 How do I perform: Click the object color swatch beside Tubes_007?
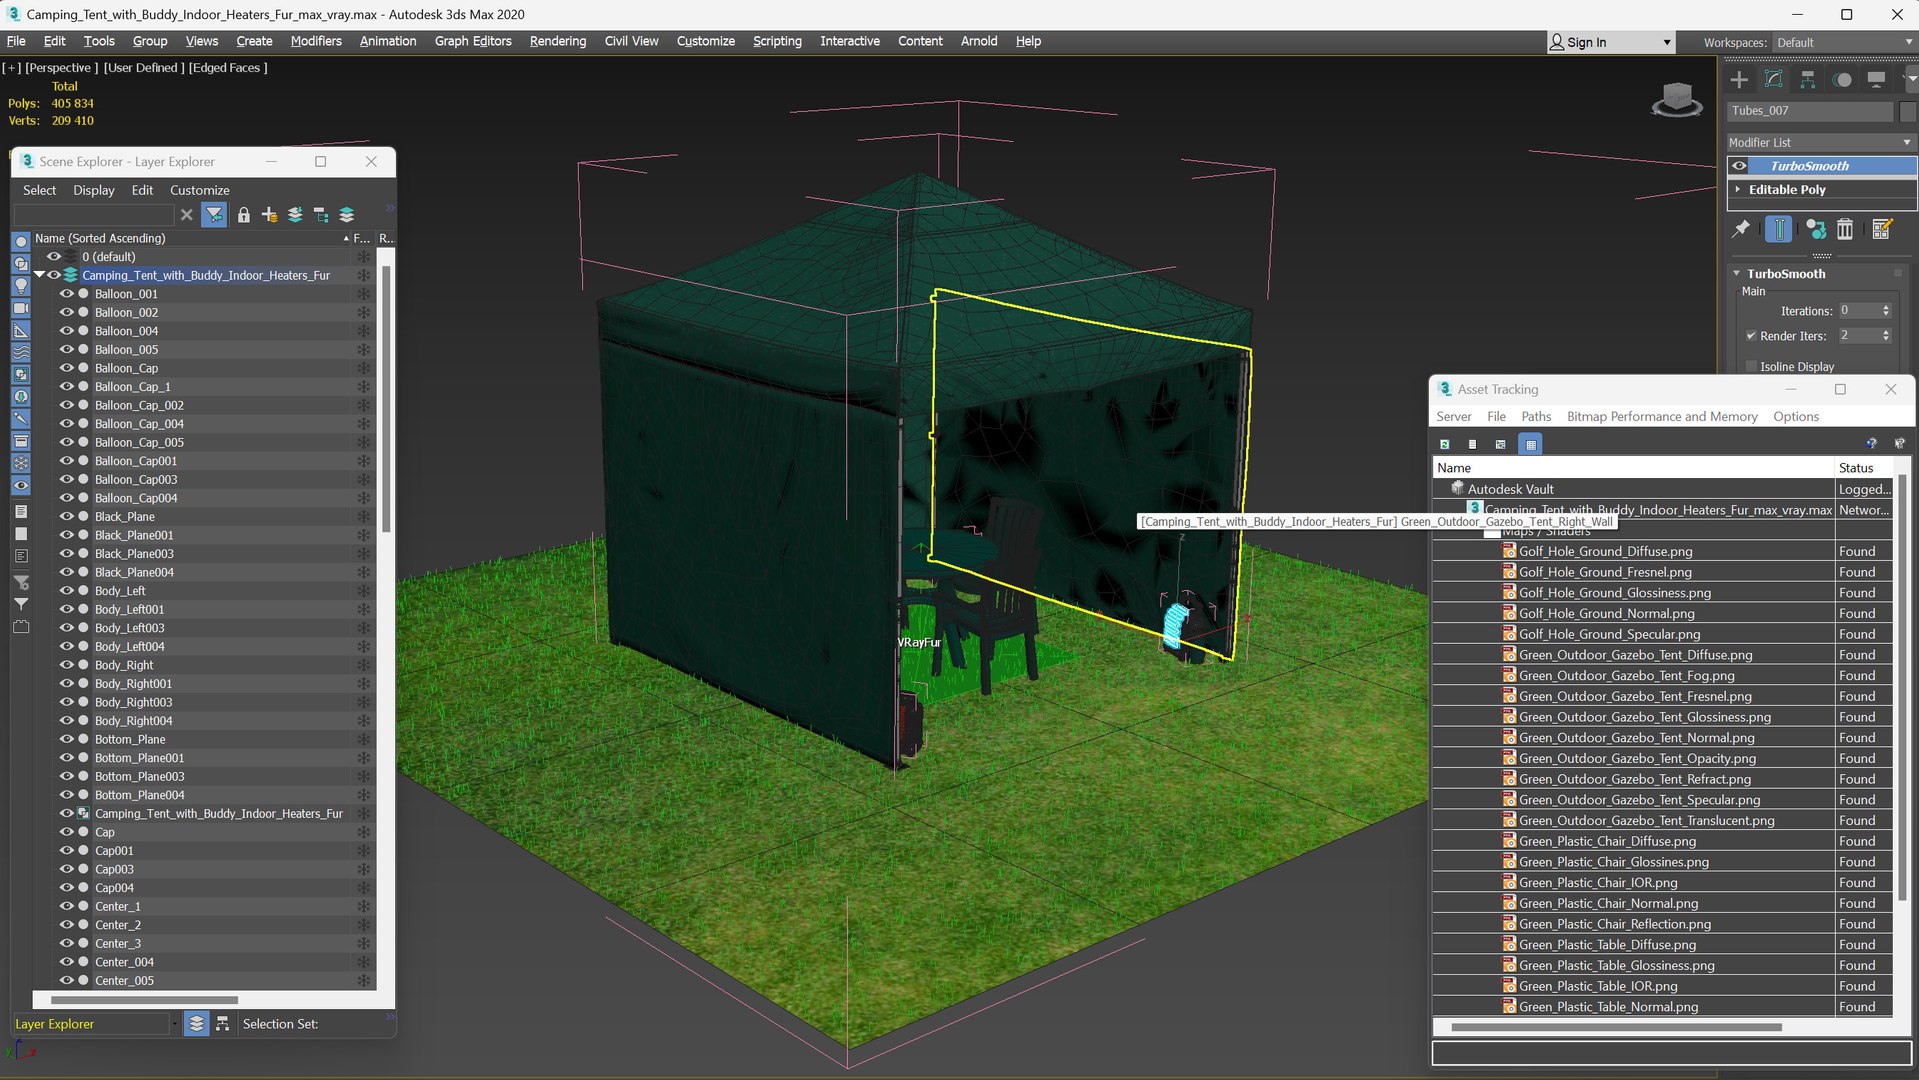pos(1907,111)
